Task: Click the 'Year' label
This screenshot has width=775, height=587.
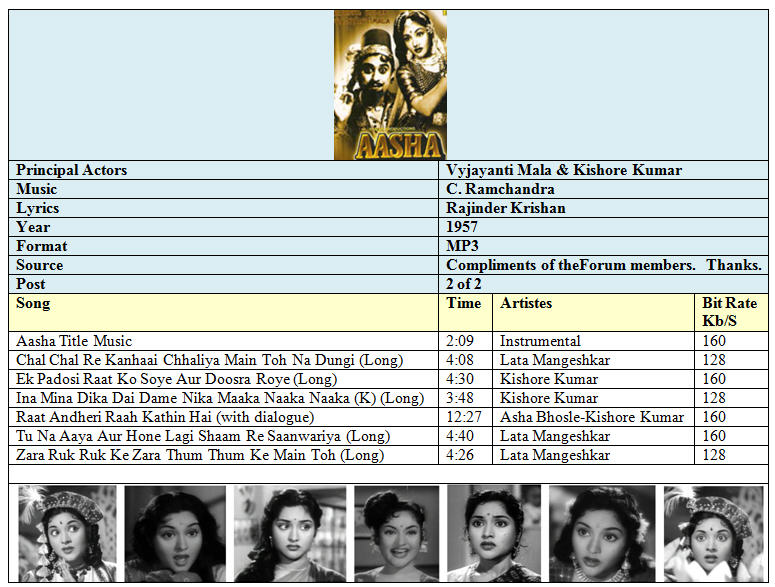Action: click(33, 227)
